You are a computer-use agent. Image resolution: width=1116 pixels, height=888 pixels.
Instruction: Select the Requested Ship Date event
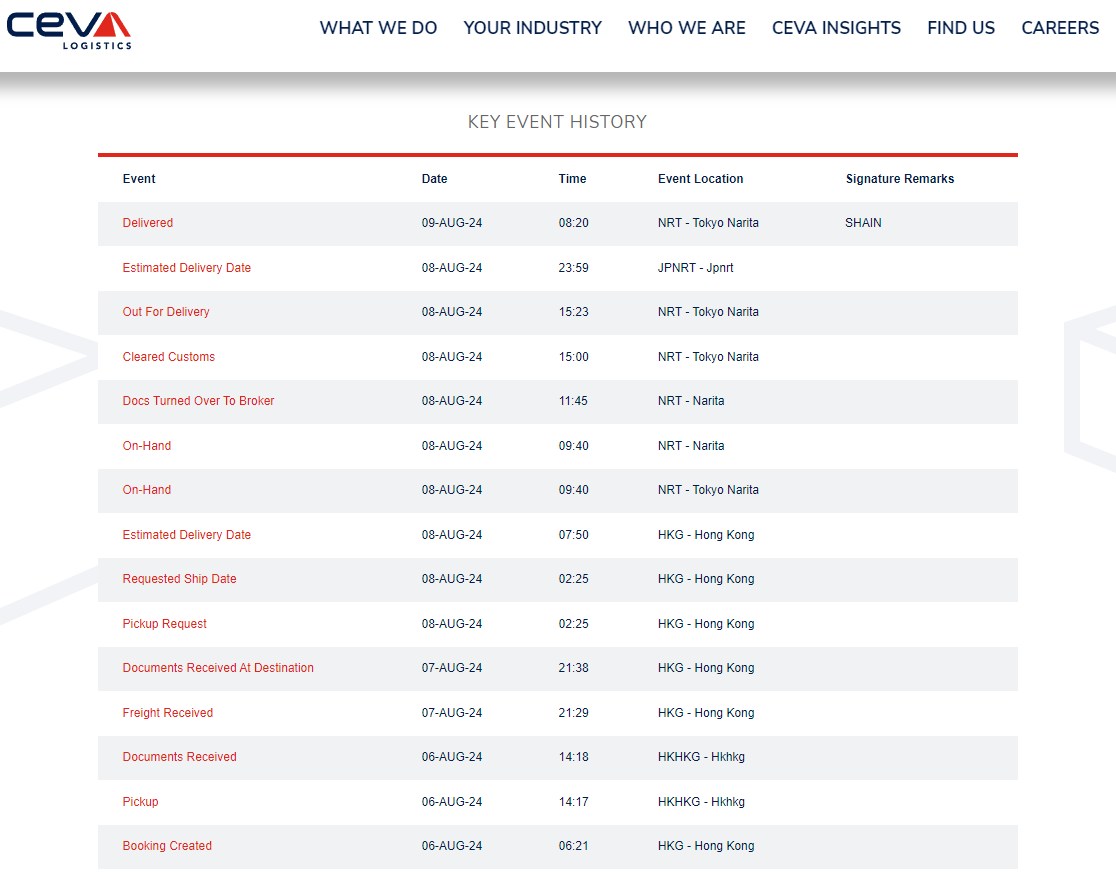click(179, 578)
